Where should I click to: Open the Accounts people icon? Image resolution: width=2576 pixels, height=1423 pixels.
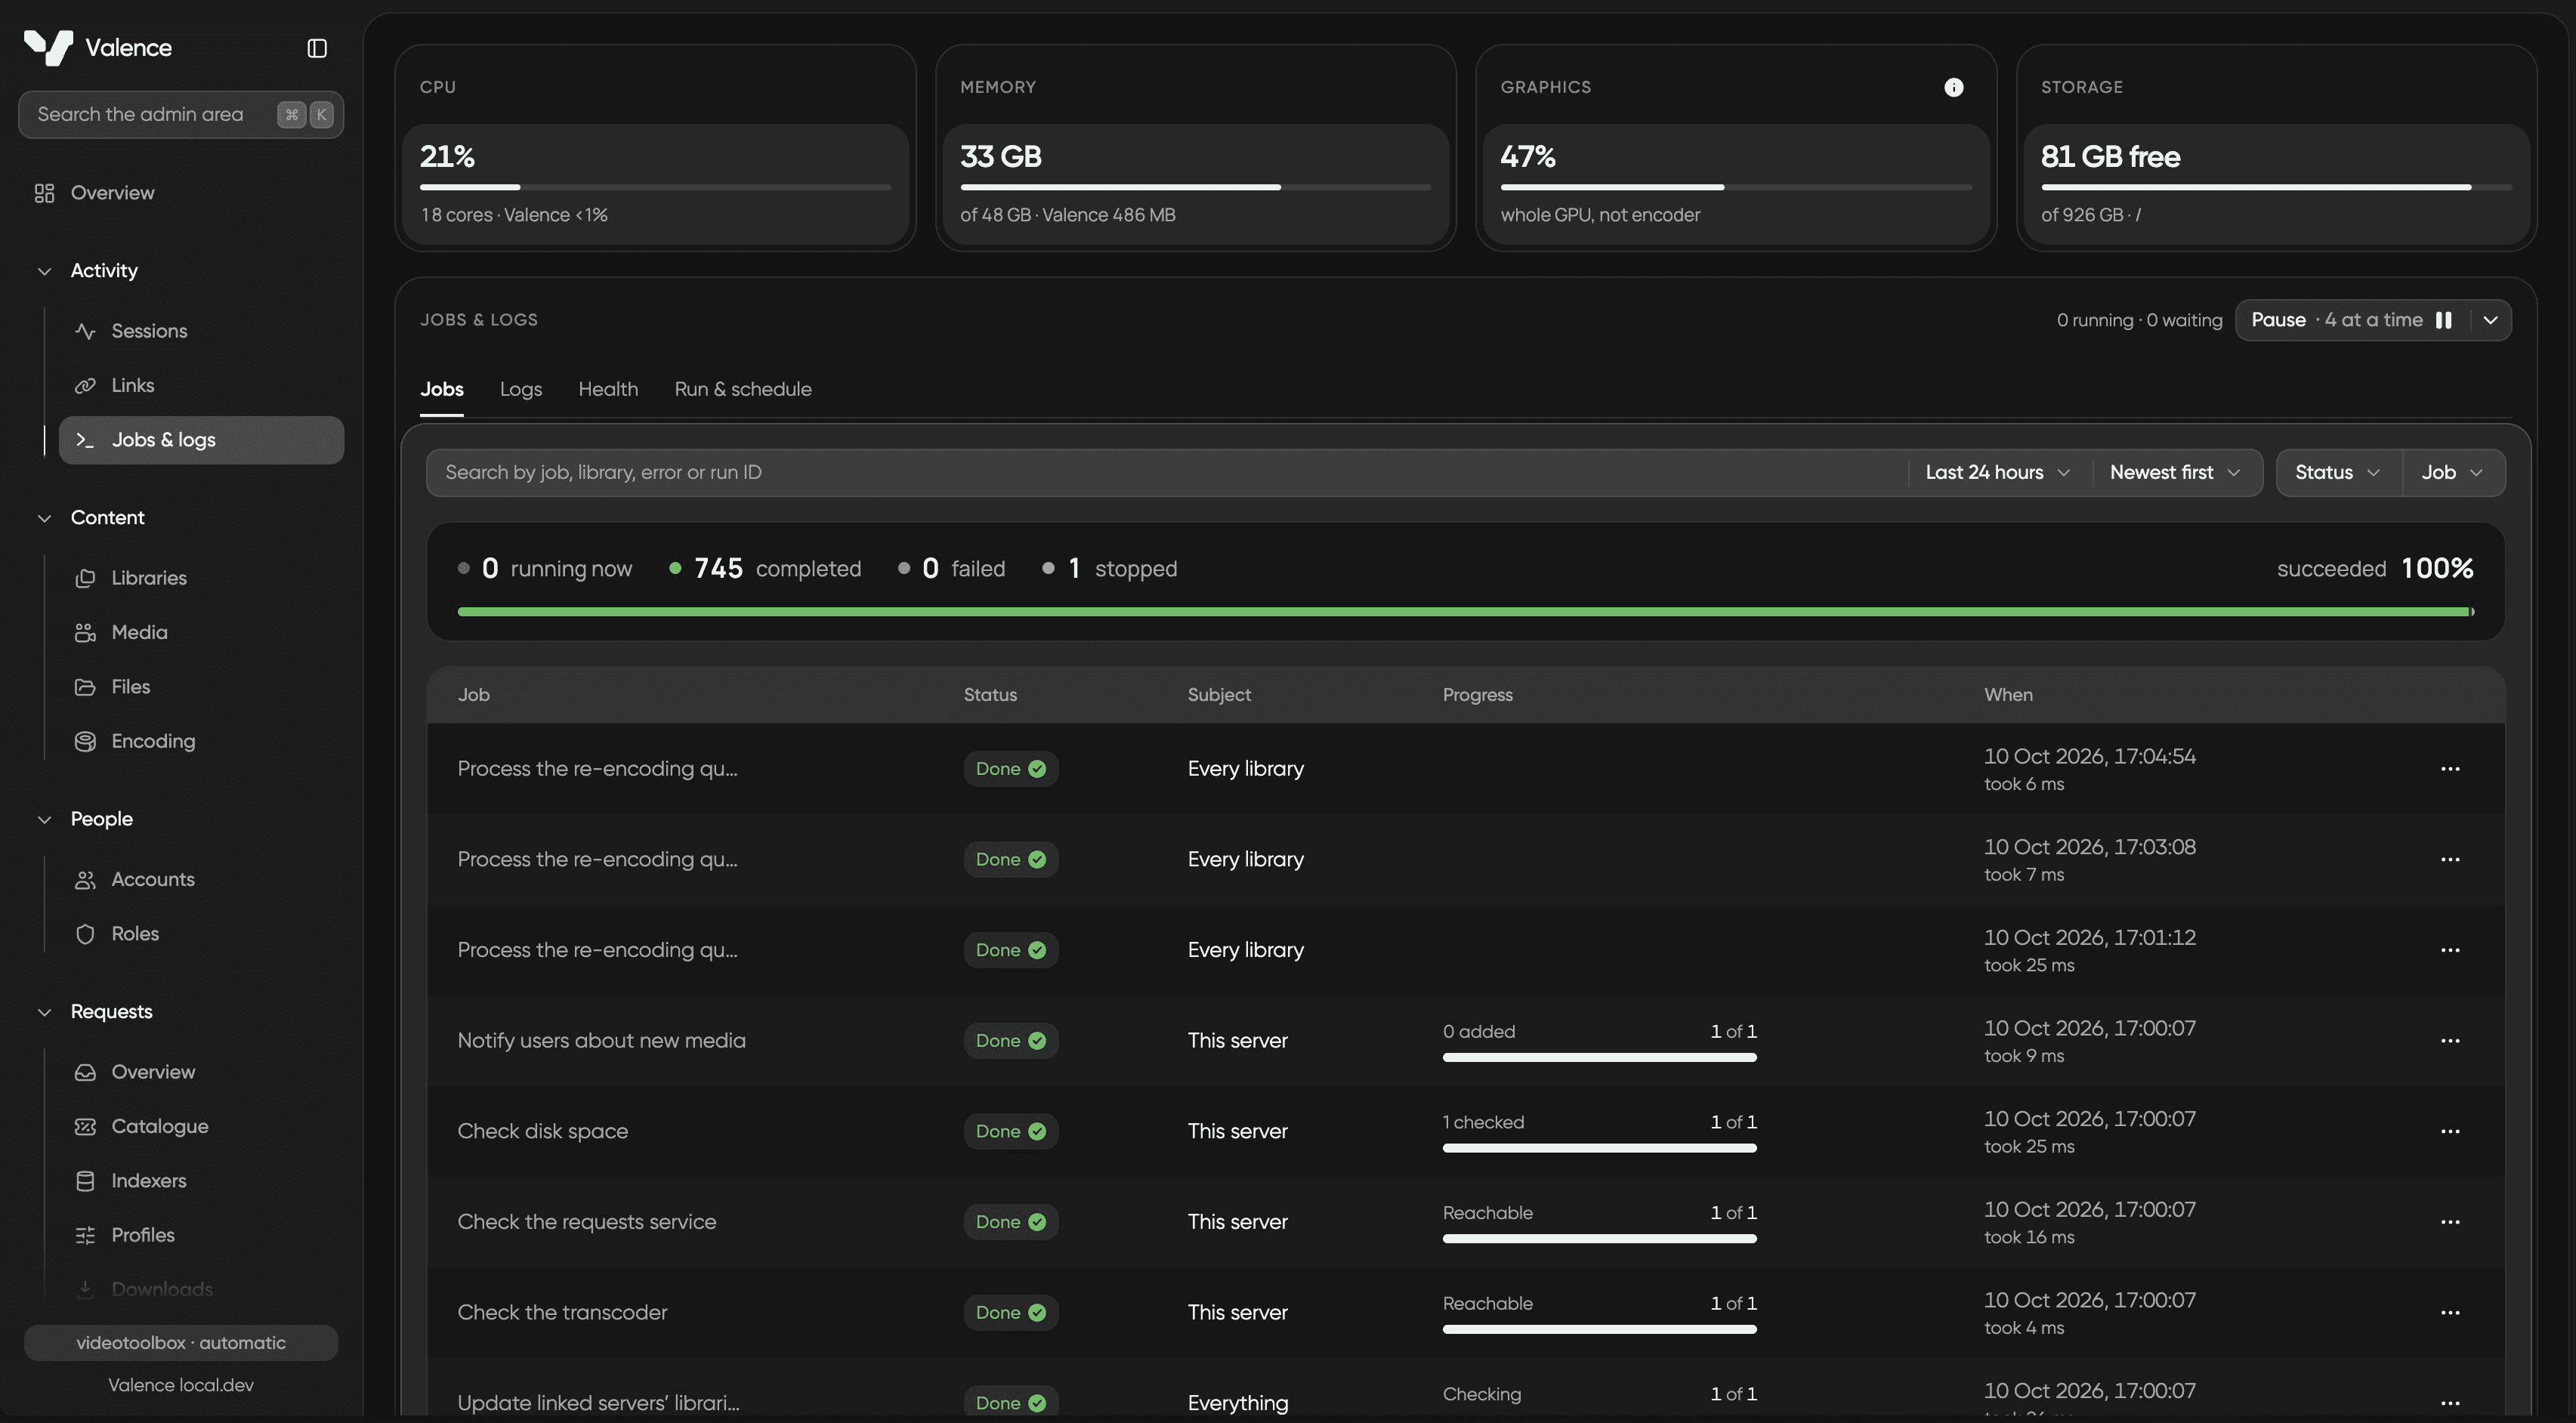click(85, 879)
